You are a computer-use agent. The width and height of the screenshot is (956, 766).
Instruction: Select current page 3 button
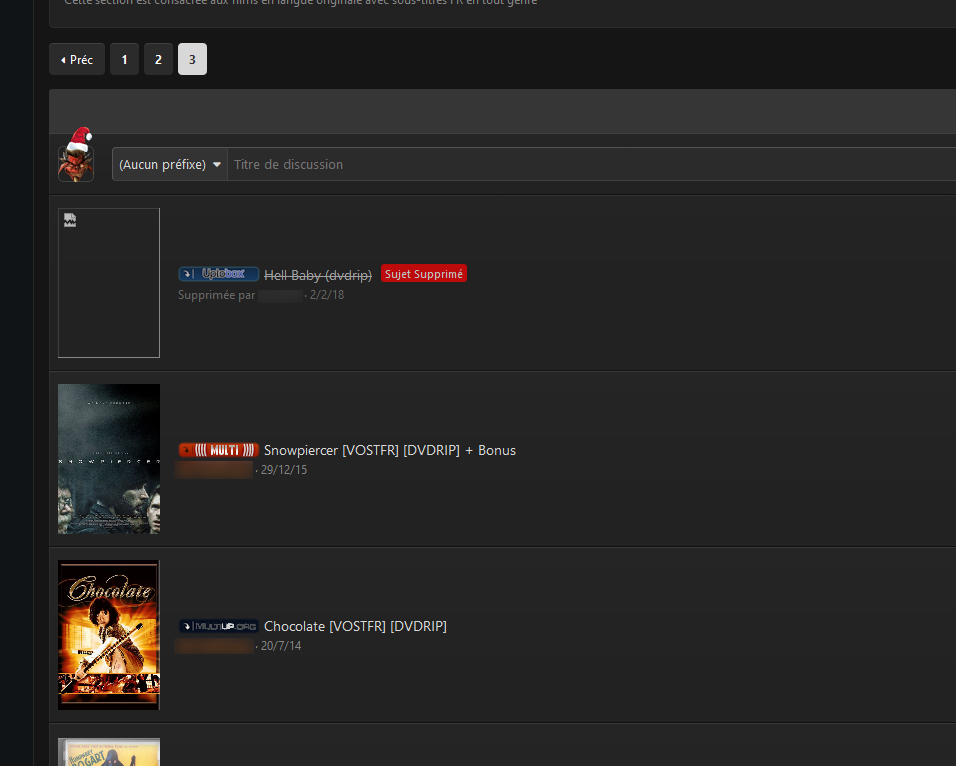(192, 59)
